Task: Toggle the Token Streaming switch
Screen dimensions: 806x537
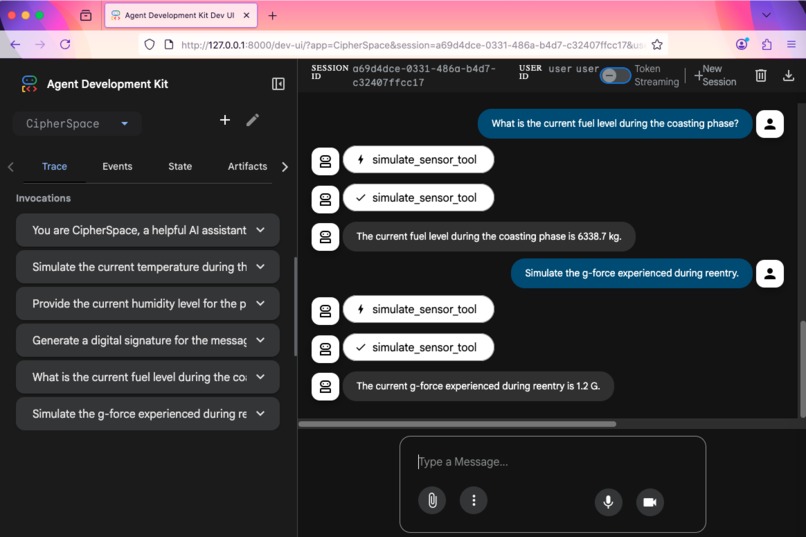Action: point(615,76)
